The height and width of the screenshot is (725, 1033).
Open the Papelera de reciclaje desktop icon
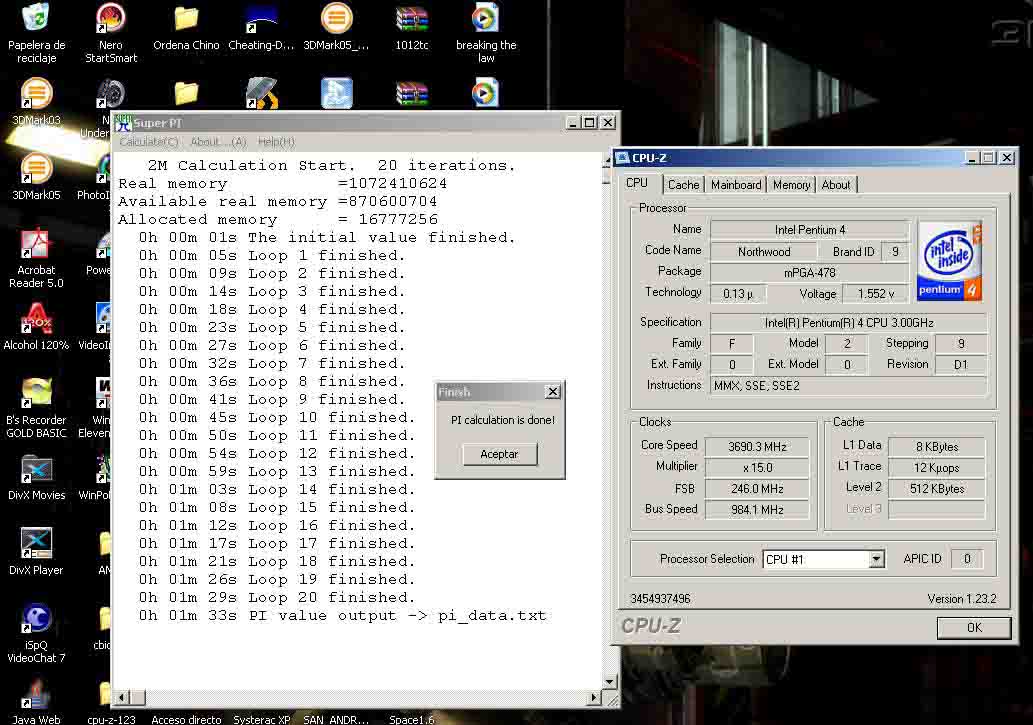coord(36,20)
